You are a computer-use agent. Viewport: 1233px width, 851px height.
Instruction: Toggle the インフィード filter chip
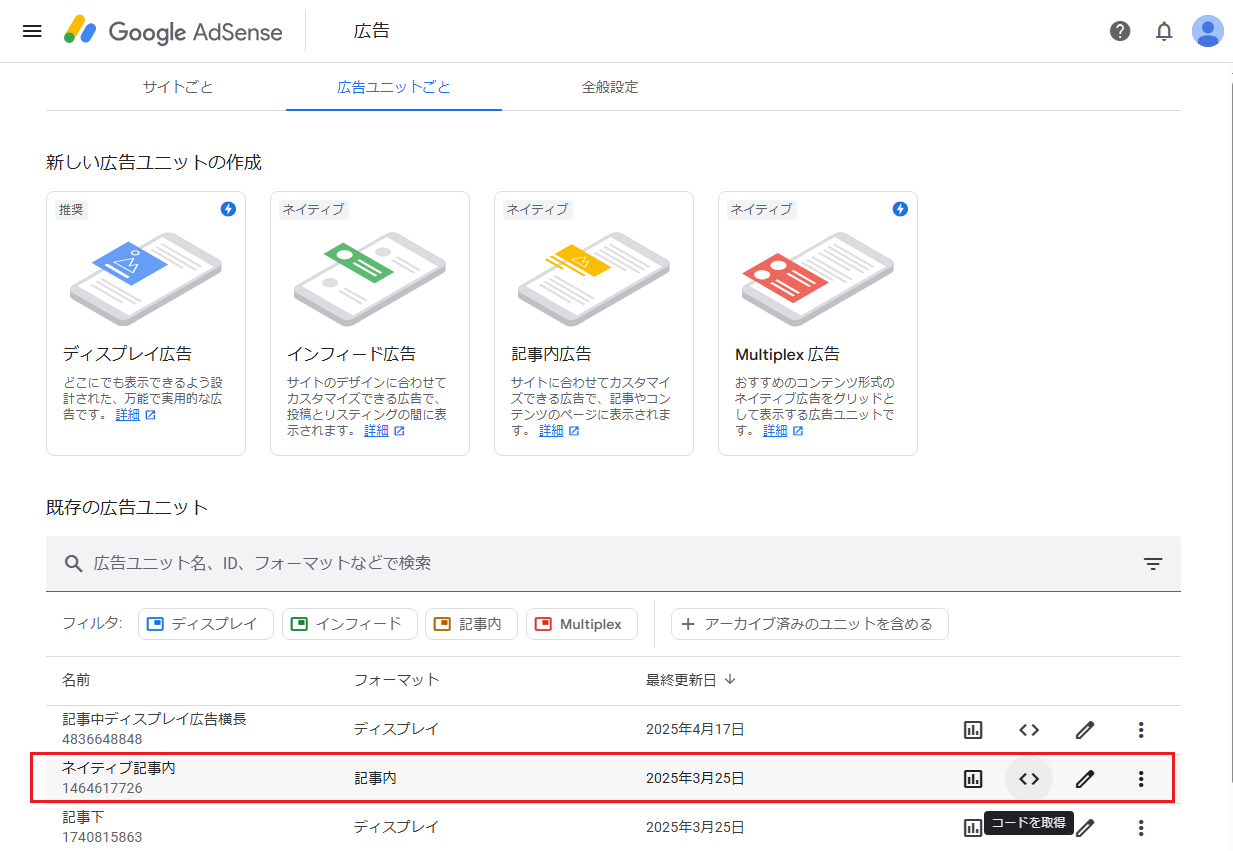coord(349,624)
